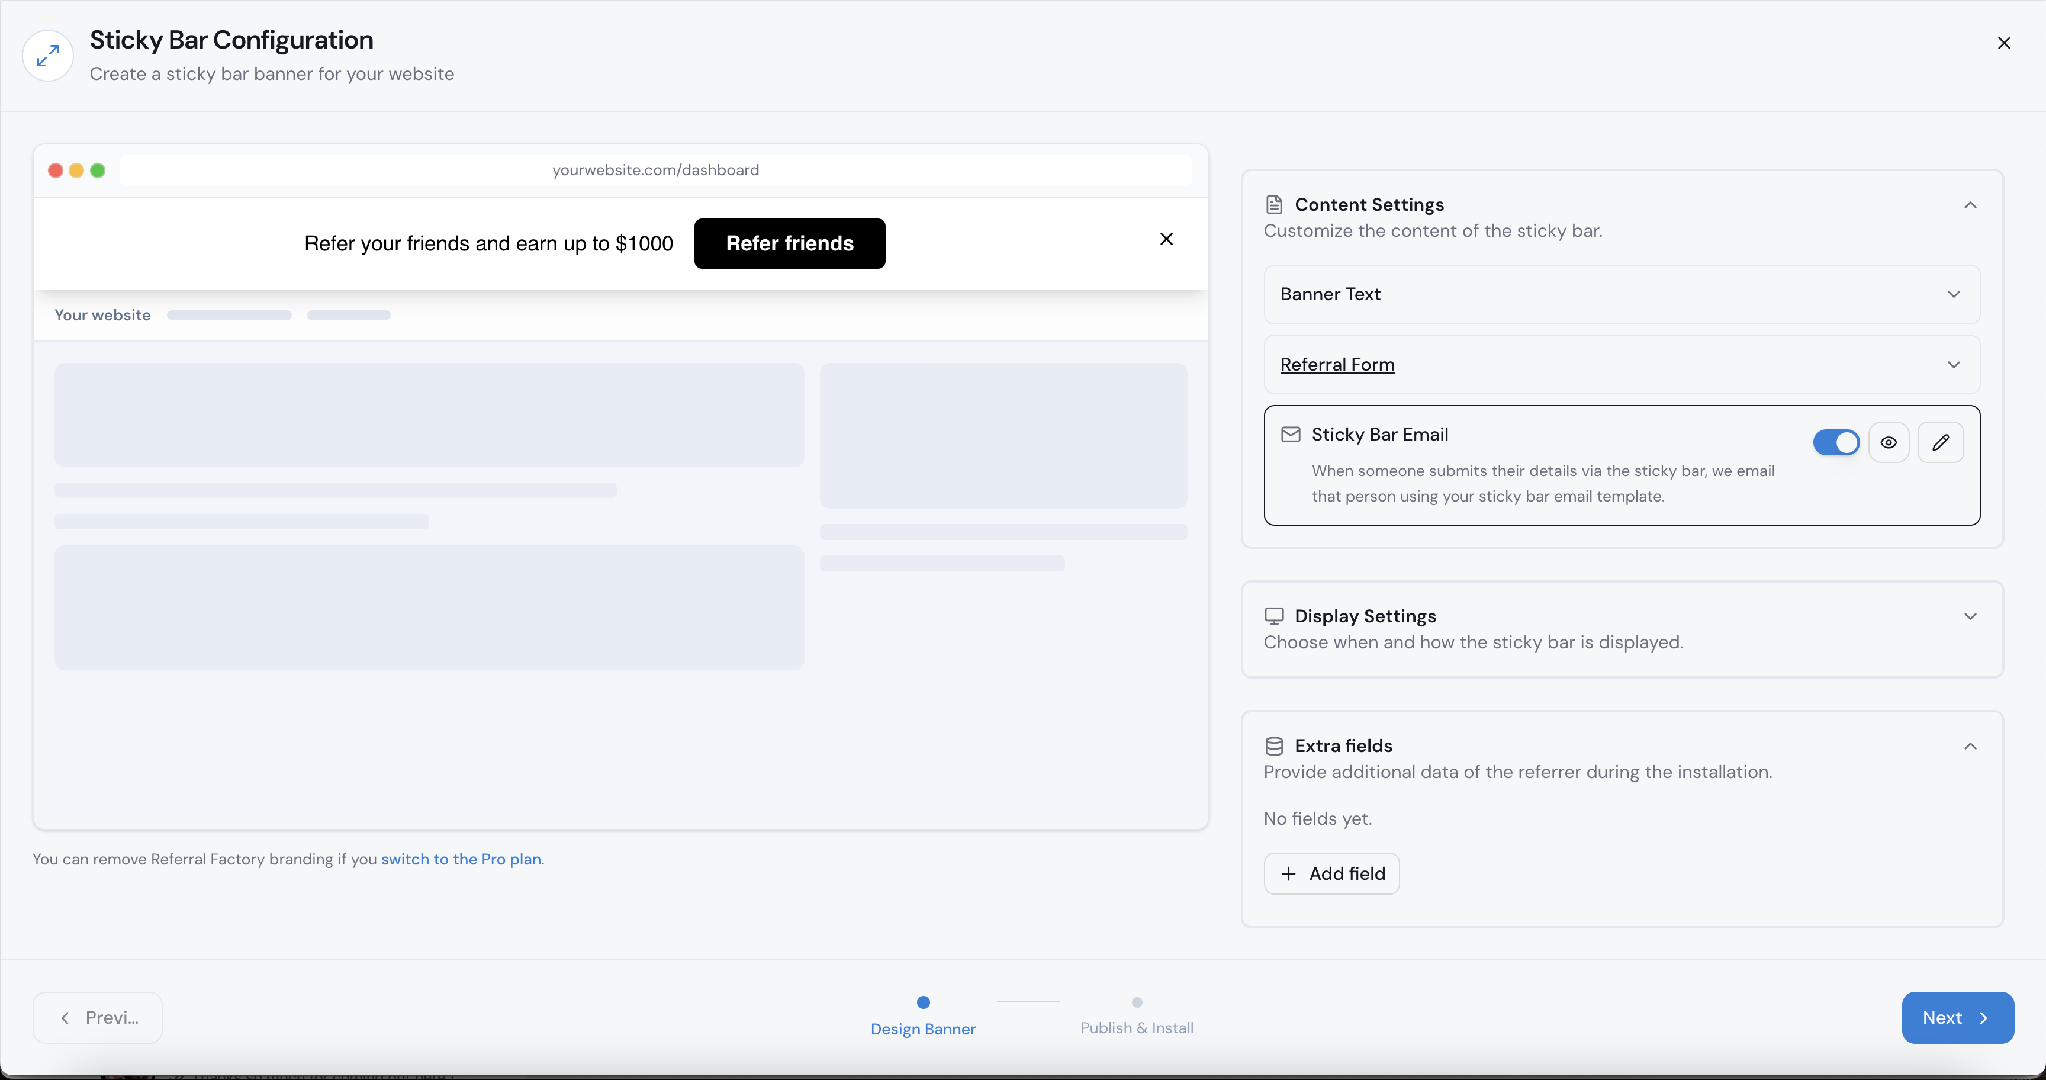Click the yellow dot in preview browser
This screenshot has width=2046, height=1080.
click(77, 170)
